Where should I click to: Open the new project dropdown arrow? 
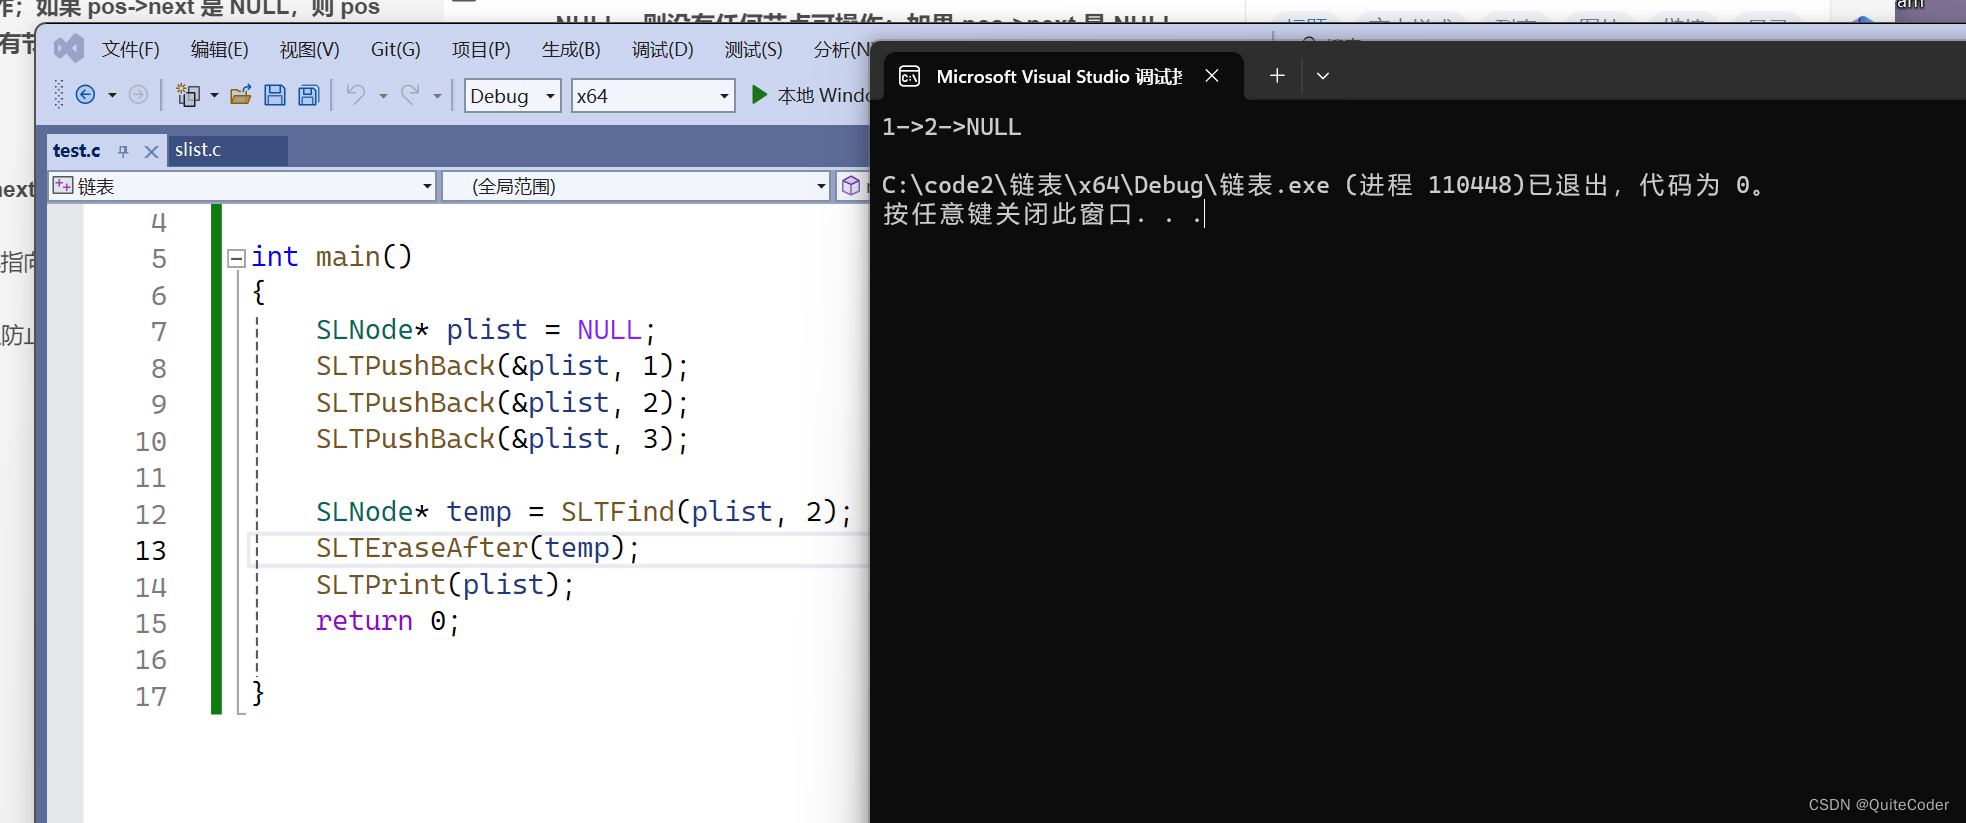point(214,96)
